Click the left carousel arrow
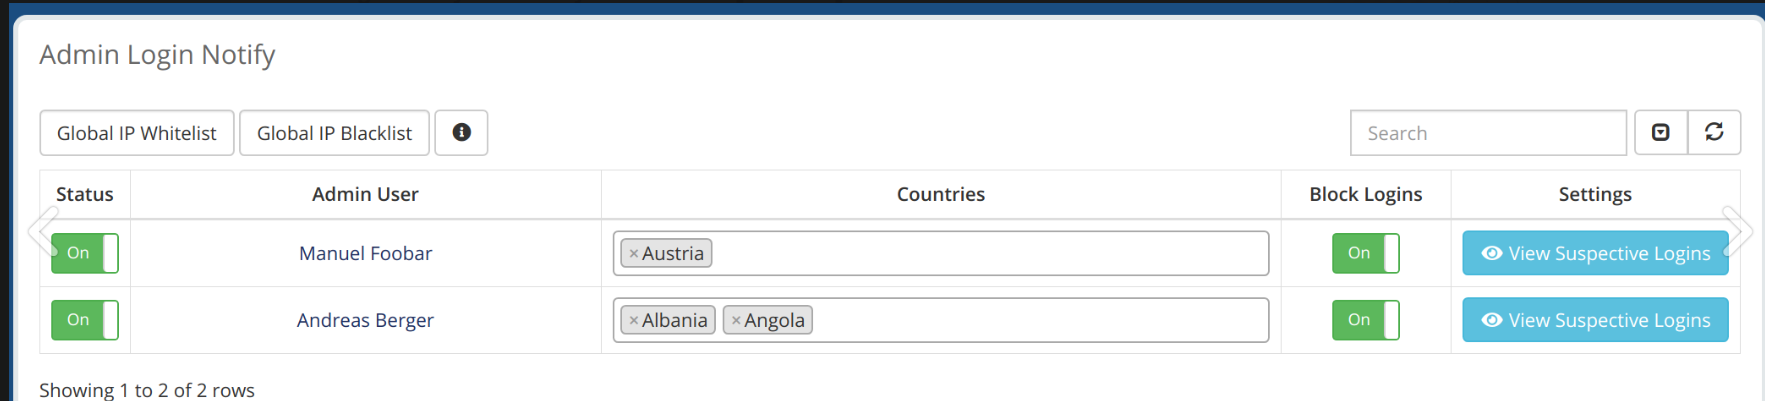Screen dimensions: 1765x401 pos(42,232)
